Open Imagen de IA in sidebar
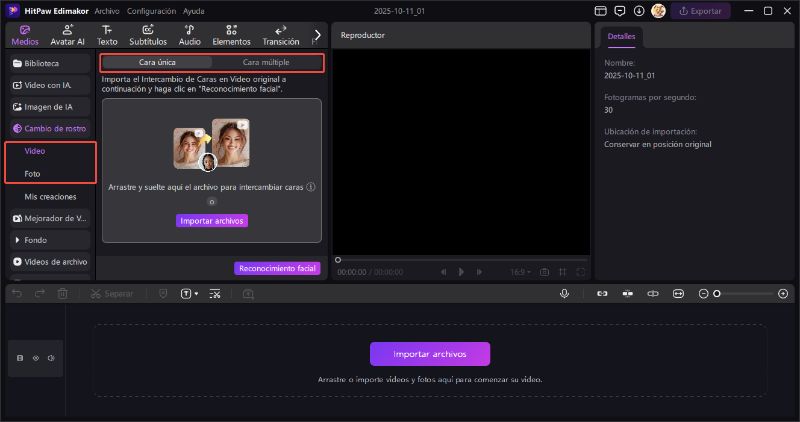This screenshot has width=800, height=422. 50,107
